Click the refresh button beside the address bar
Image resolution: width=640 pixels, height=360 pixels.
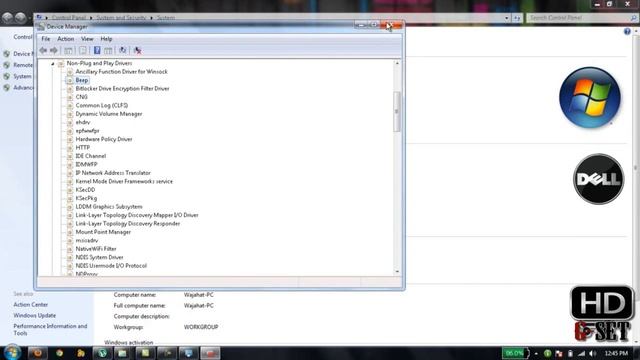coord(517,18)
